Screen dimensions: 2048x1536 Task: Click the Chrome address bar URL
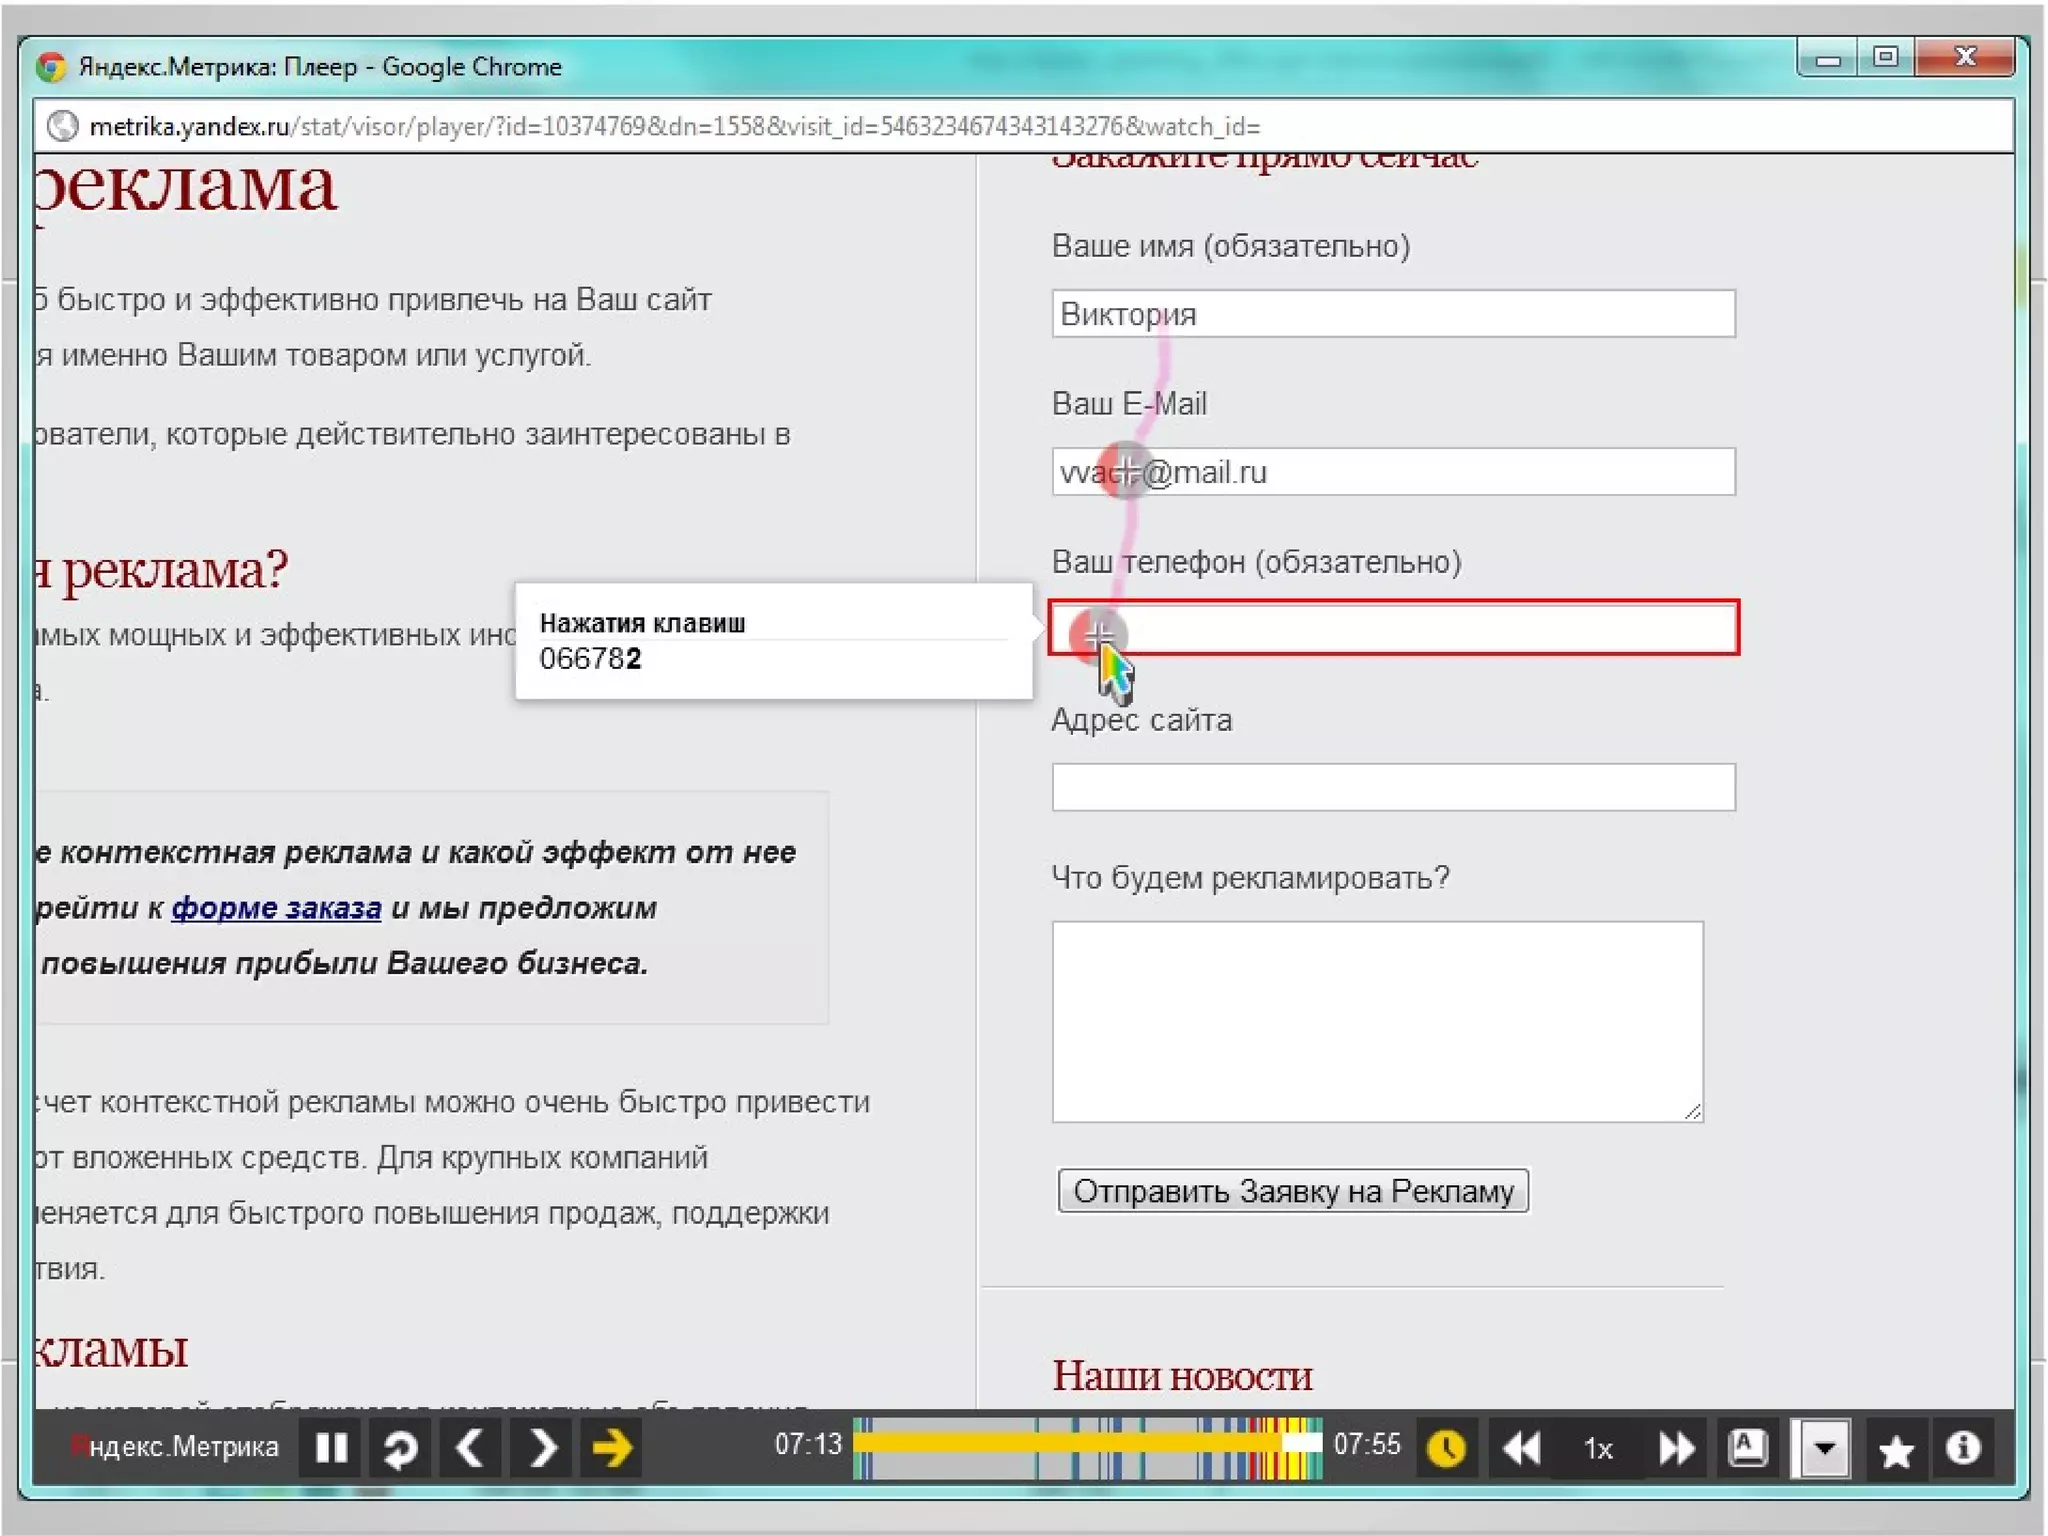click(x=674, y=127)
